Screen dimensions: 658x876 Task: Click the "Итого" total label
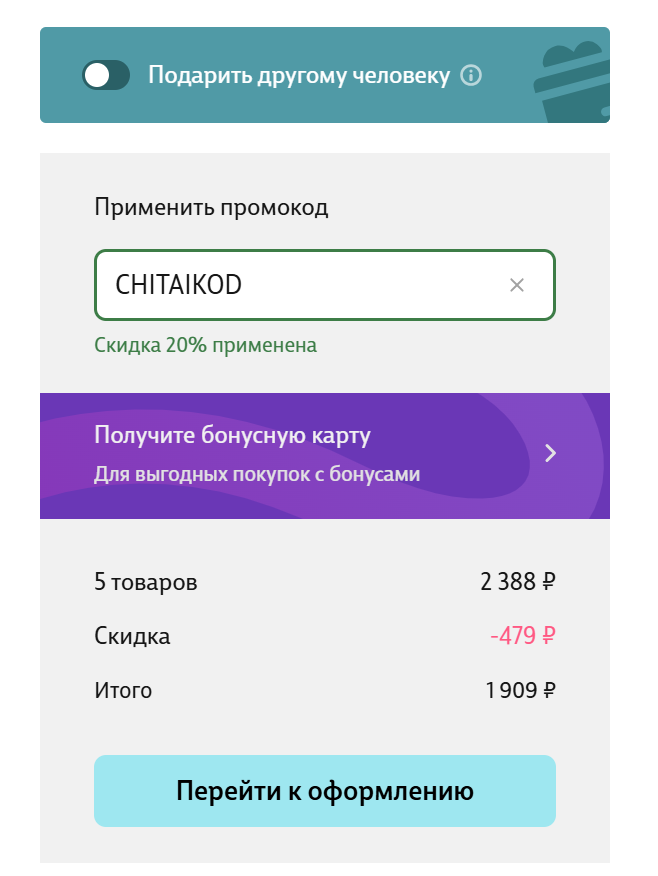click(x=123, y=690)
